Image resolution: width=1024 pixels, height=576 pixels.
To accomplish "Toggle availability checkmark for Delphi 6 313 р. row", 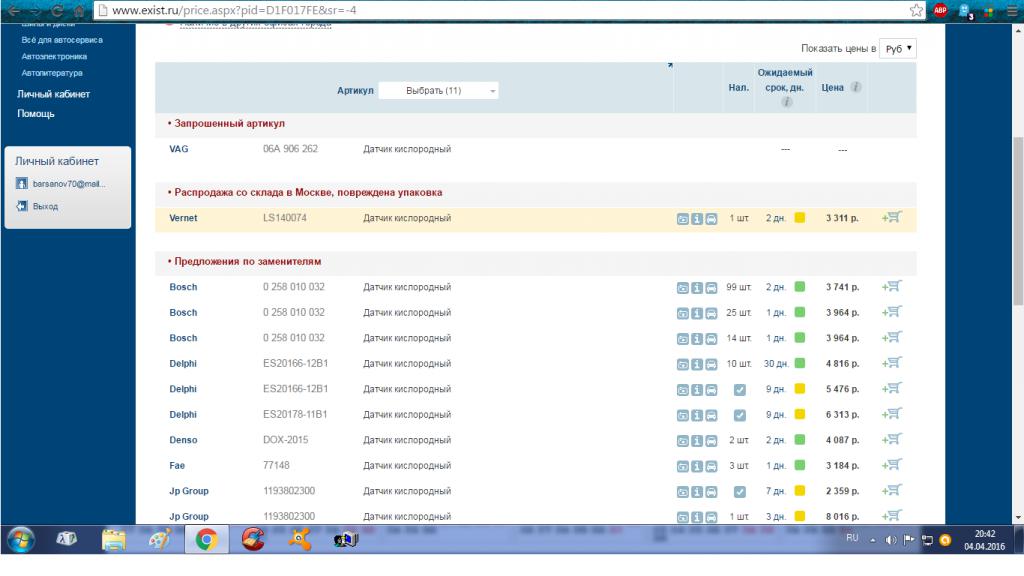I will 739,415.
